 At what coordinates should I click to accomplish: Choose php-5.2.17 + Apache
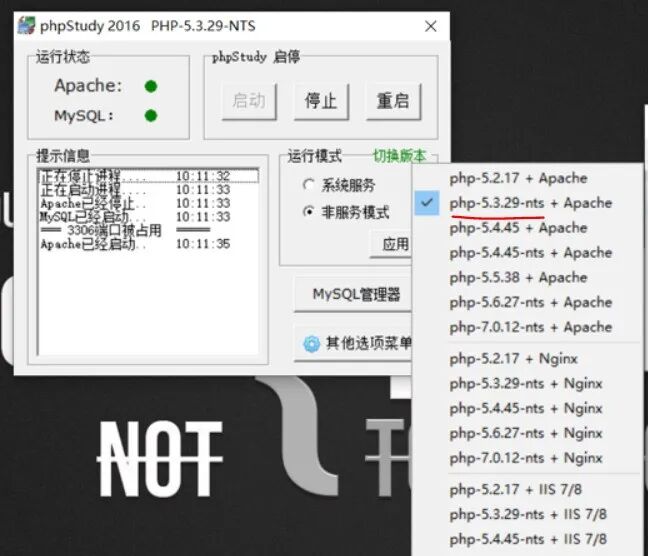pyautogui.click(x=527, y=178)
